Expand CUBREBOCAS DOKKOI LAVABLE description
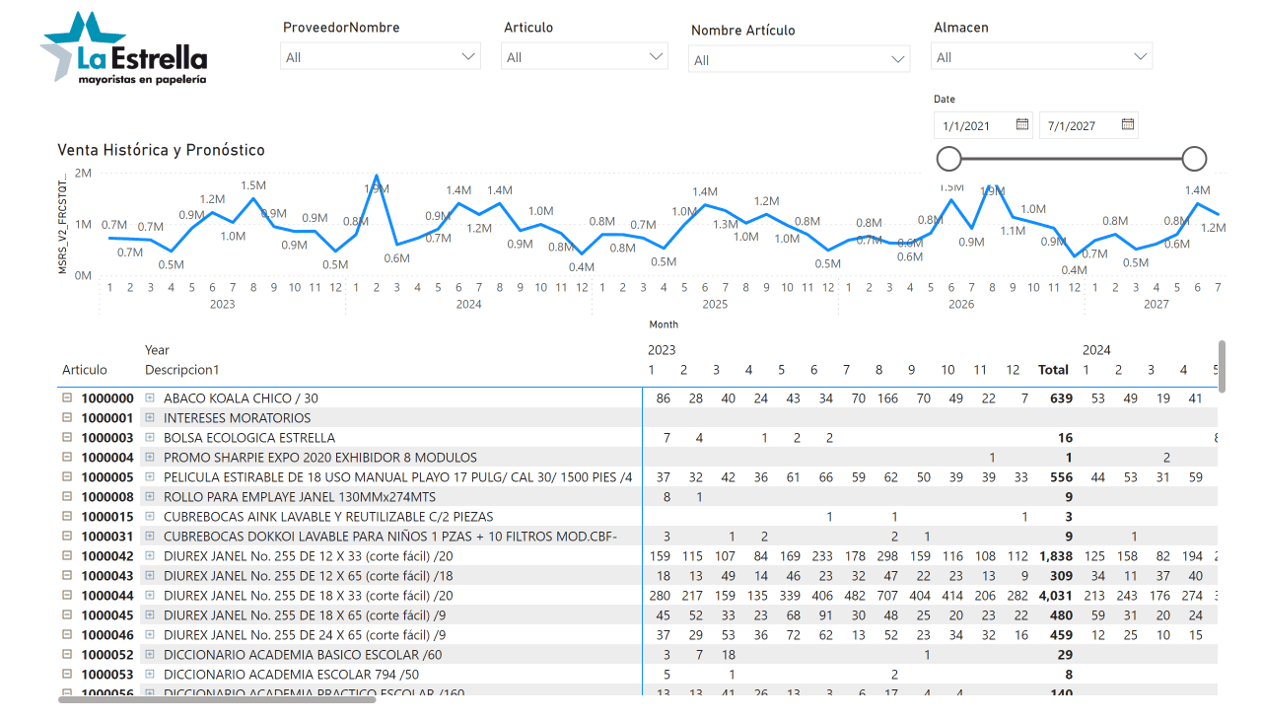The width and height of the screenshot is (1262, 720). (150, 536)
